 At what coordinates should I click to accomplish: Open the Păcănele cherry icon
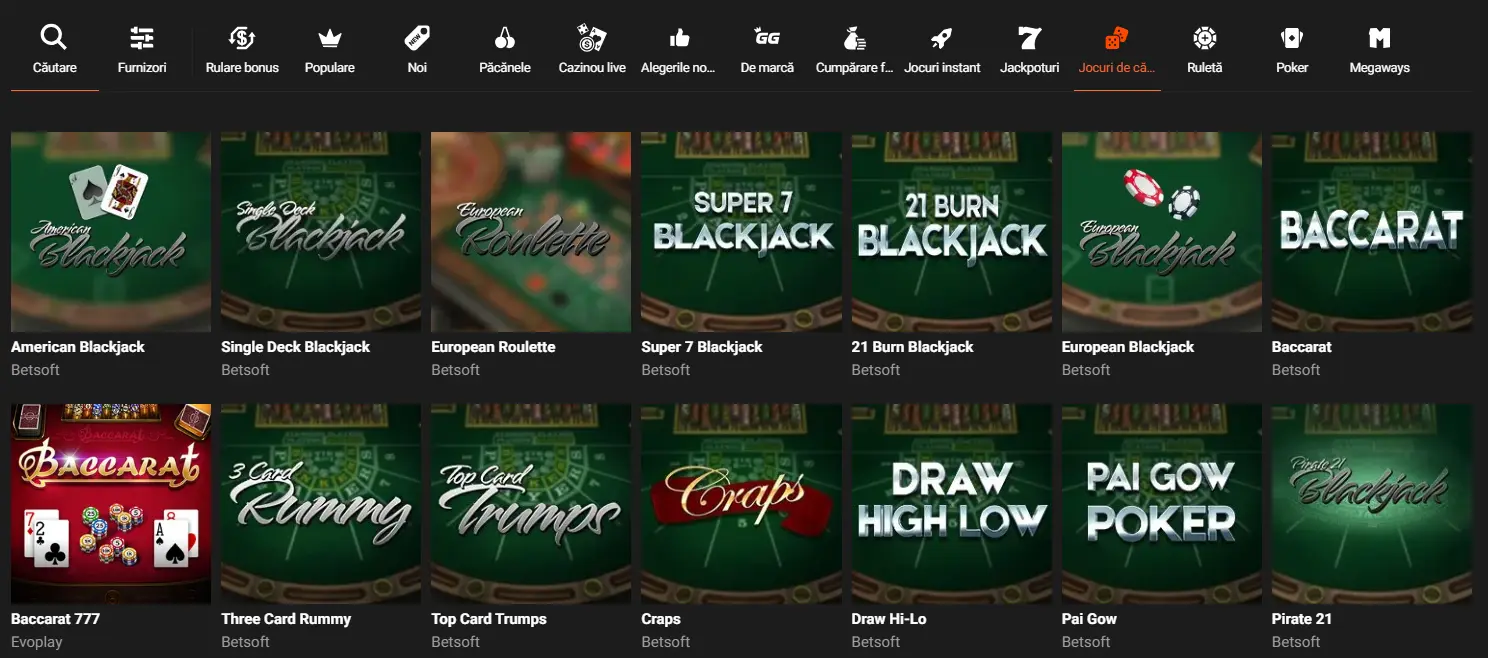505,38
